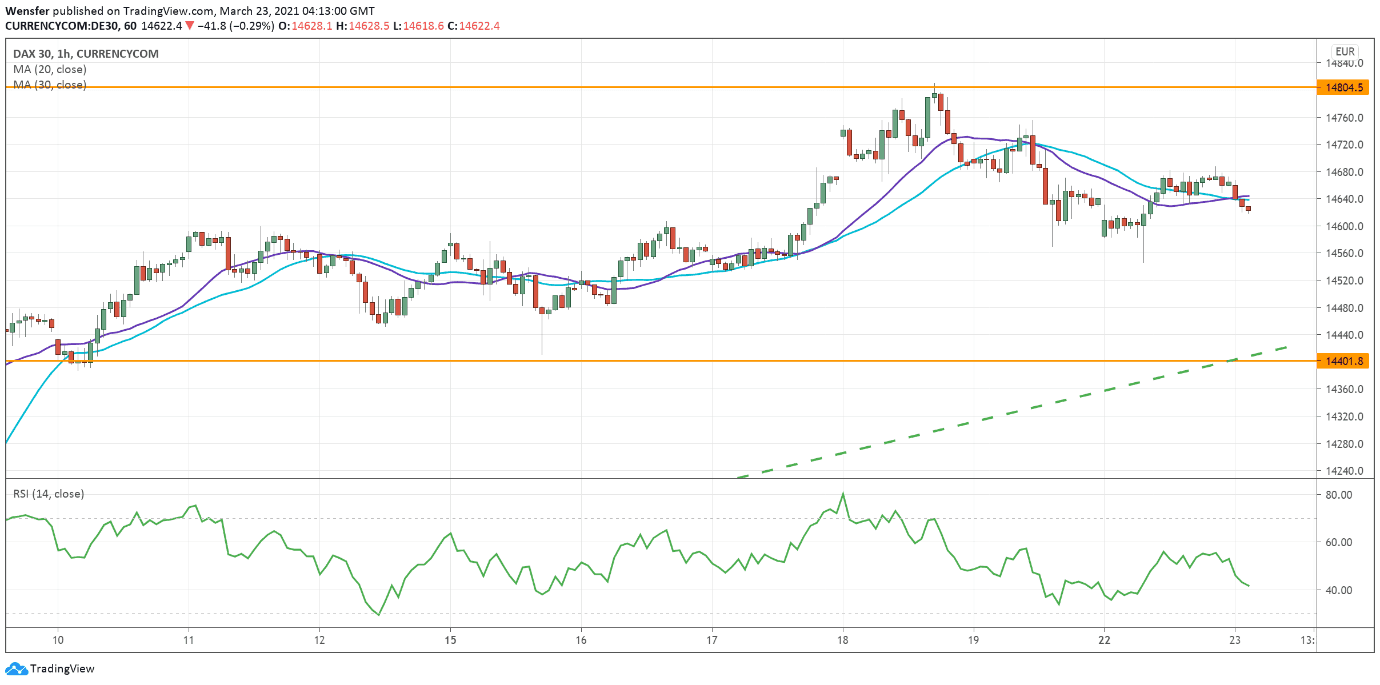Click the EUR currency label on price axis

pos(1344,52)
